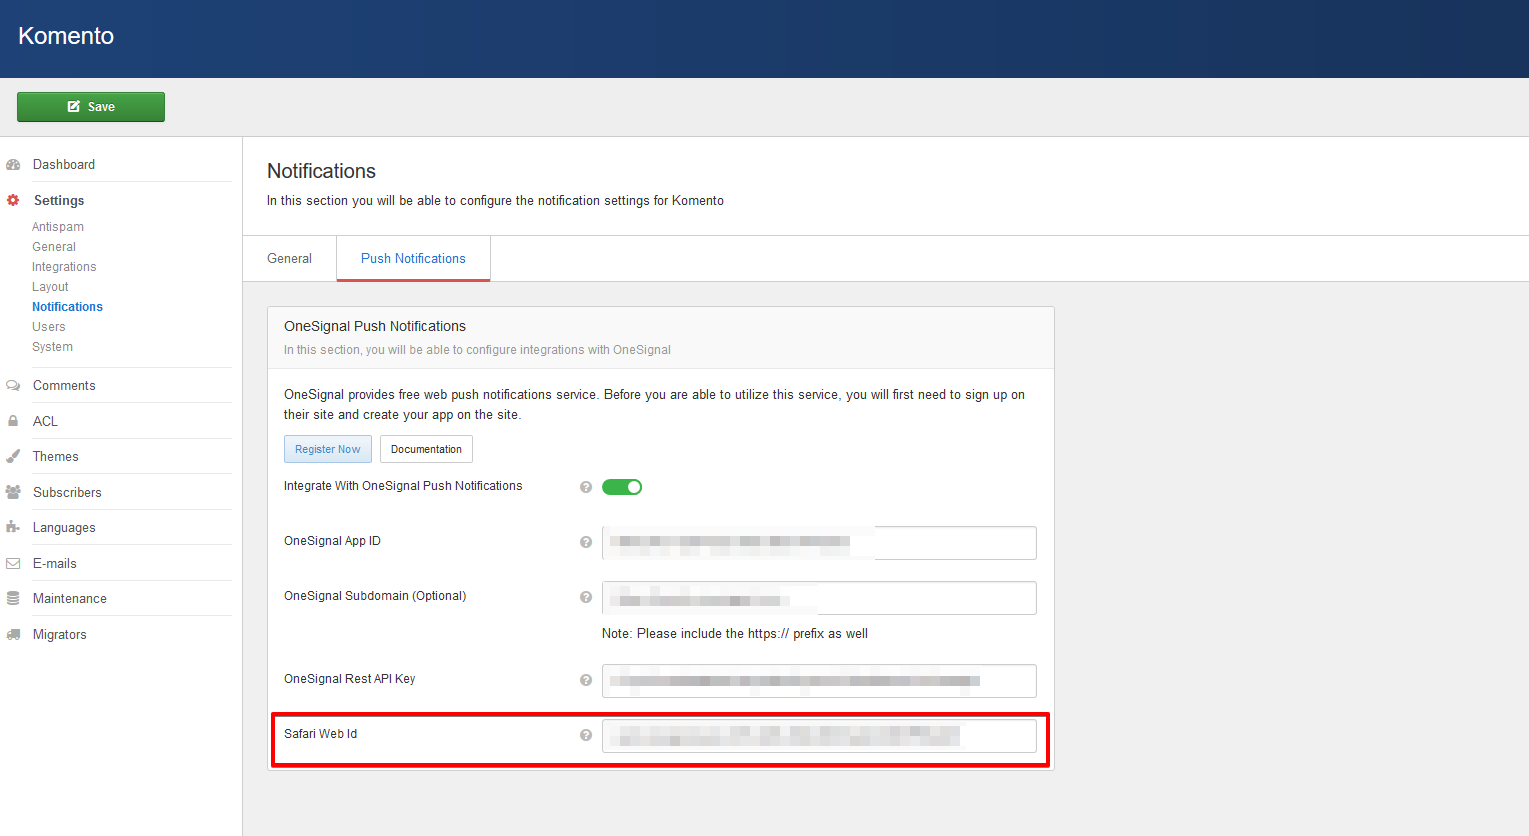Click the Notifications page heading
This screenshot has height=836, width=1529.
pyautogui.click(x=321, y=171)
